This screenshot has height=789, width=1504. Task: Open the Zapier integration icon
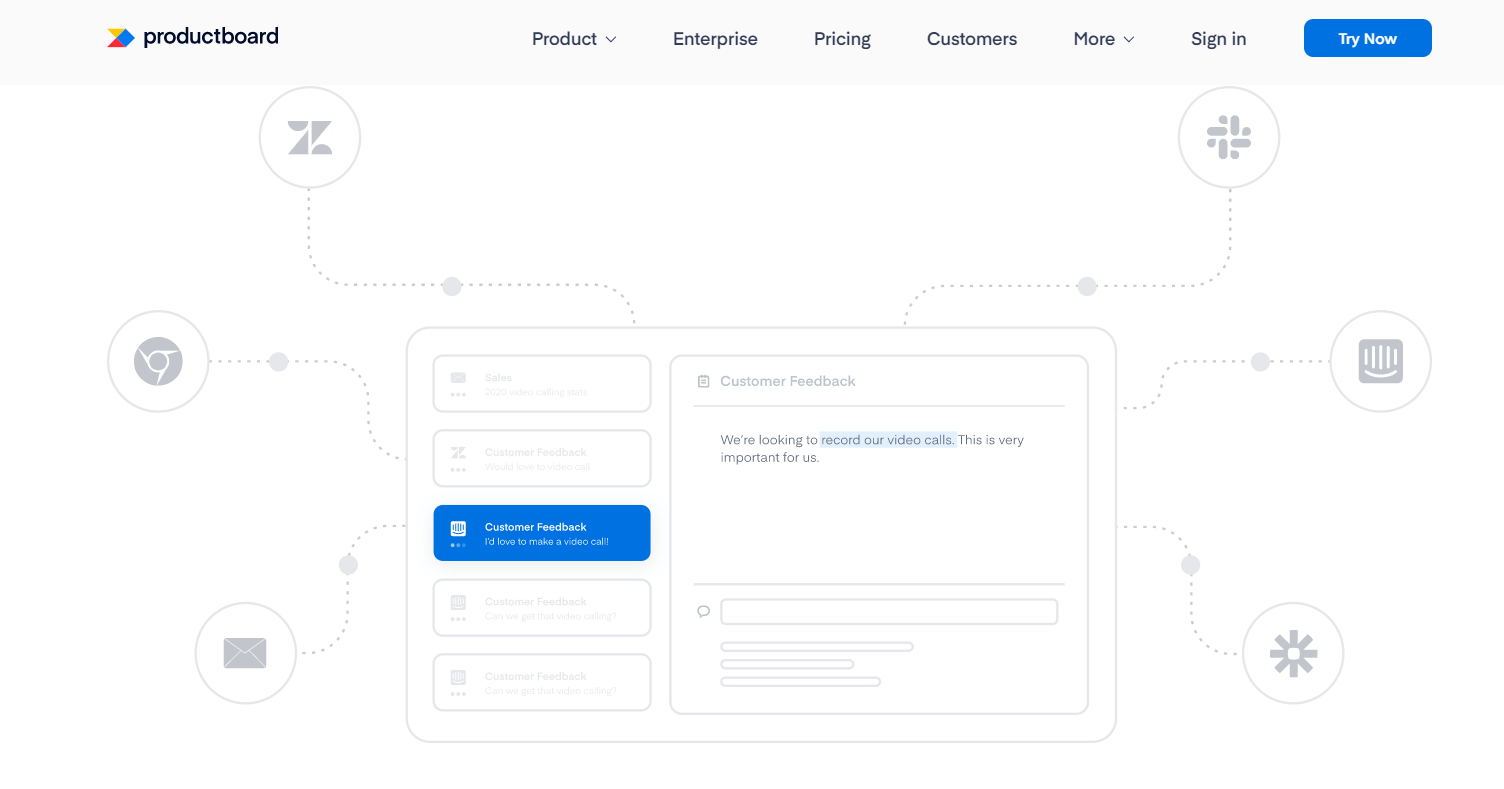1294,653
